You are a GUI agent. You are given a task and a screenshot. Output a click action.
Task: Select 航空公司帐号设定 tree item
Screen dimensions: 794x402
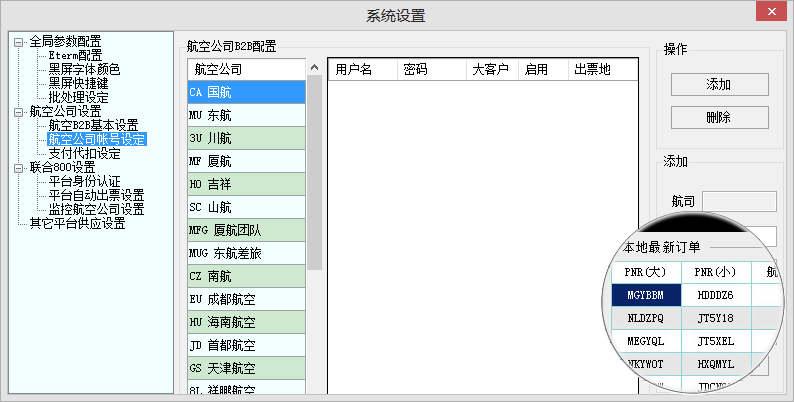(x=97, y=139)
